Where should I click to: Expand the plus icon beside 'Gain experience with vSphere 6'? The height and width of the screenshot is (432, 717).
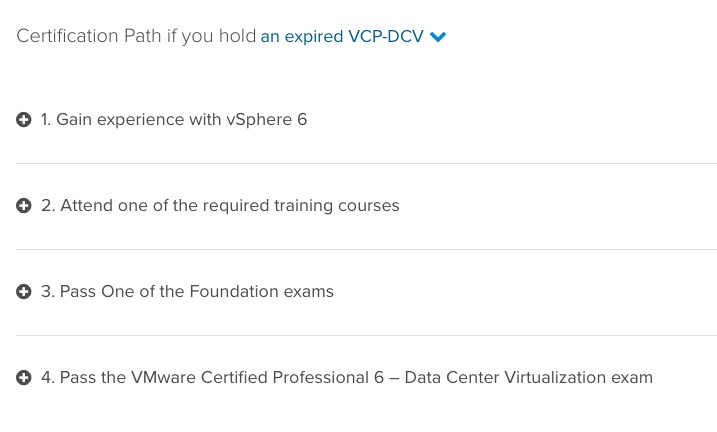pyautogui.click(x=24, y=120)
